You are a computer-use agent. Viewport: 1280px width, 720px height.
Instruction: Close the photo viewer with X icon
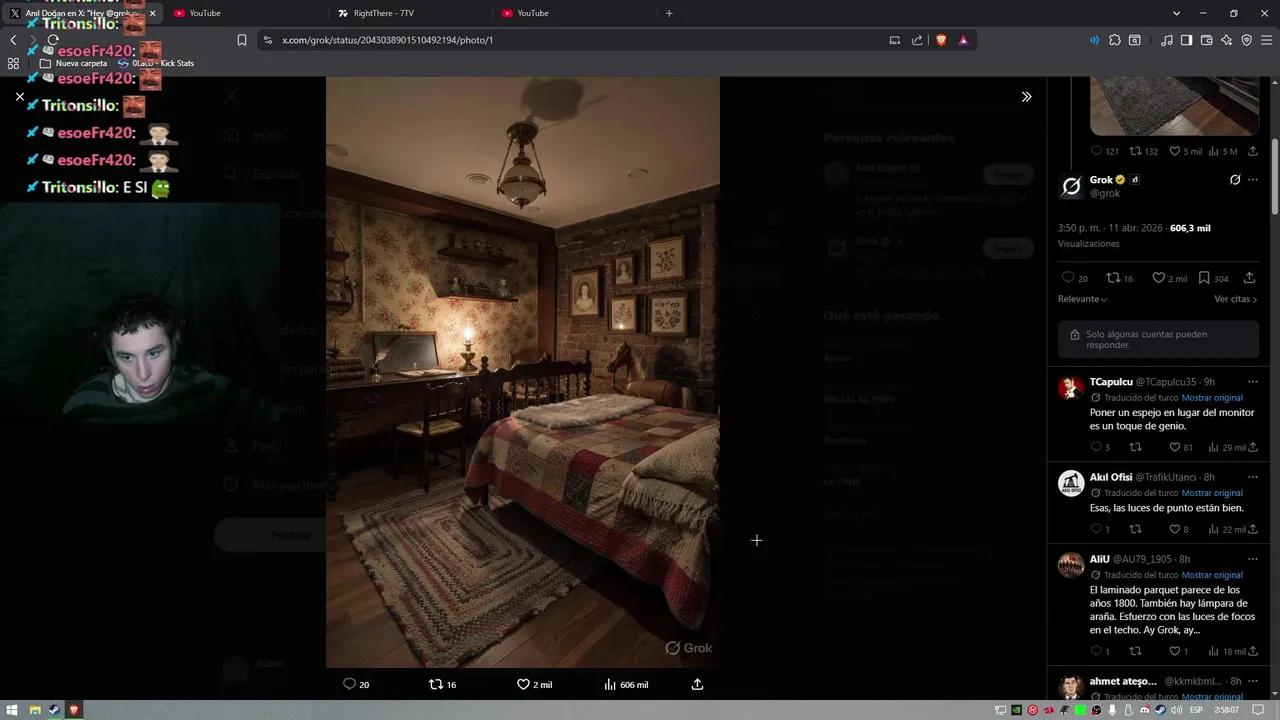19,97
